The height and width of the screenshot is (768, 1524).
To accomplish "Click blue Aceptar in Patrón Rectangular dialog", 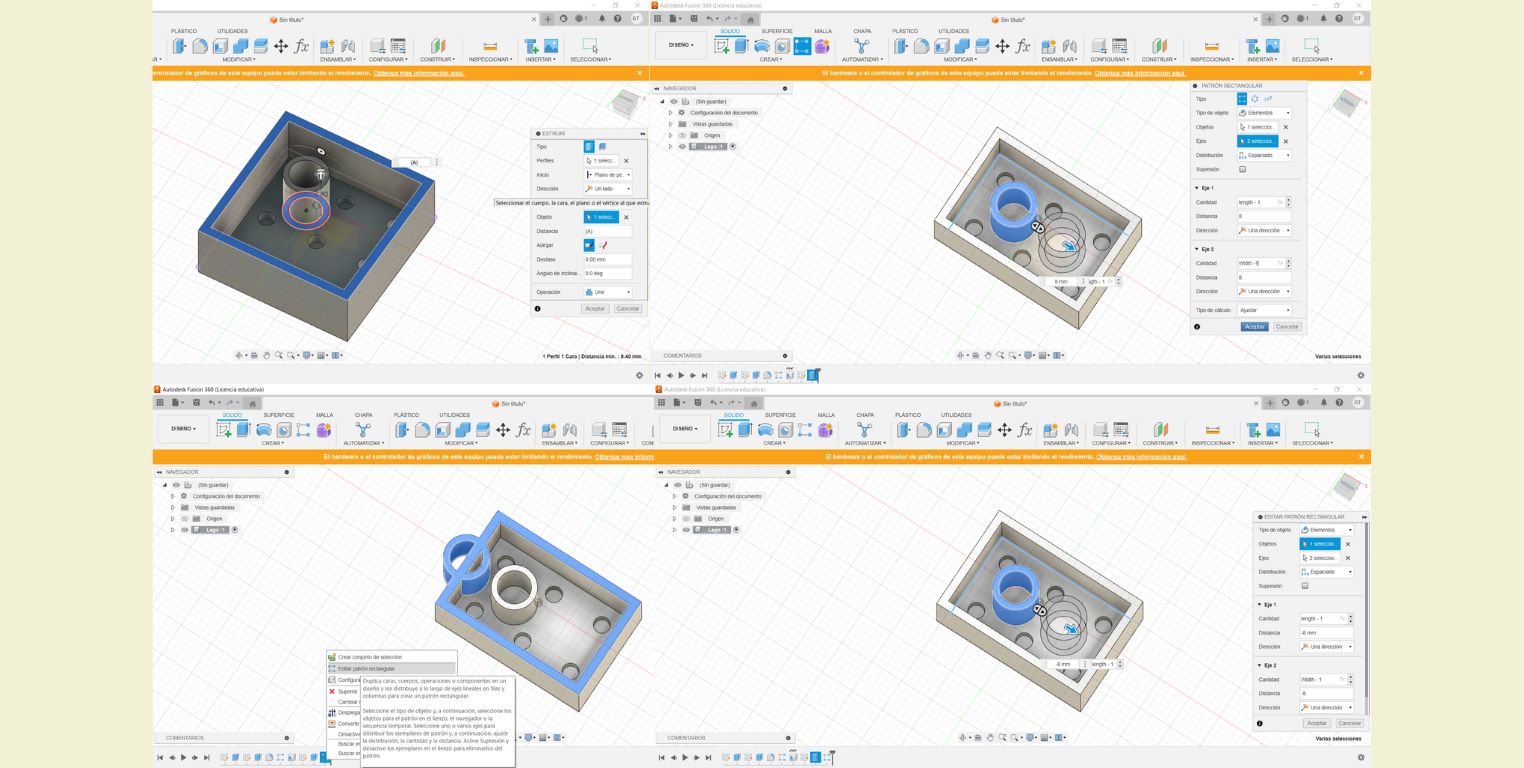I will pyautogui.click(x=1254, y=327).
